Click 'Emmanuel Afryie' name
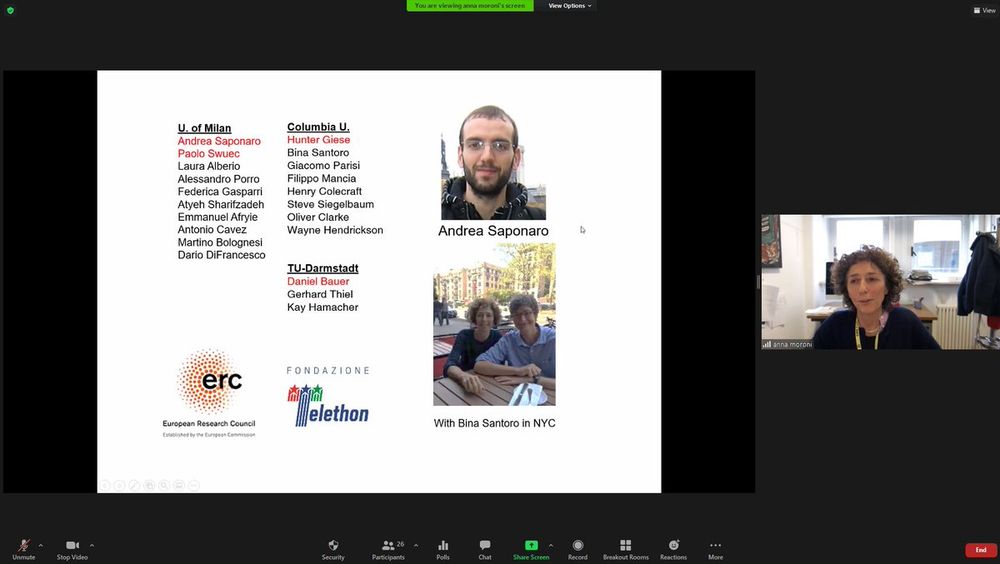Screen dimensions: 1000x564 (x=217, y=217)
